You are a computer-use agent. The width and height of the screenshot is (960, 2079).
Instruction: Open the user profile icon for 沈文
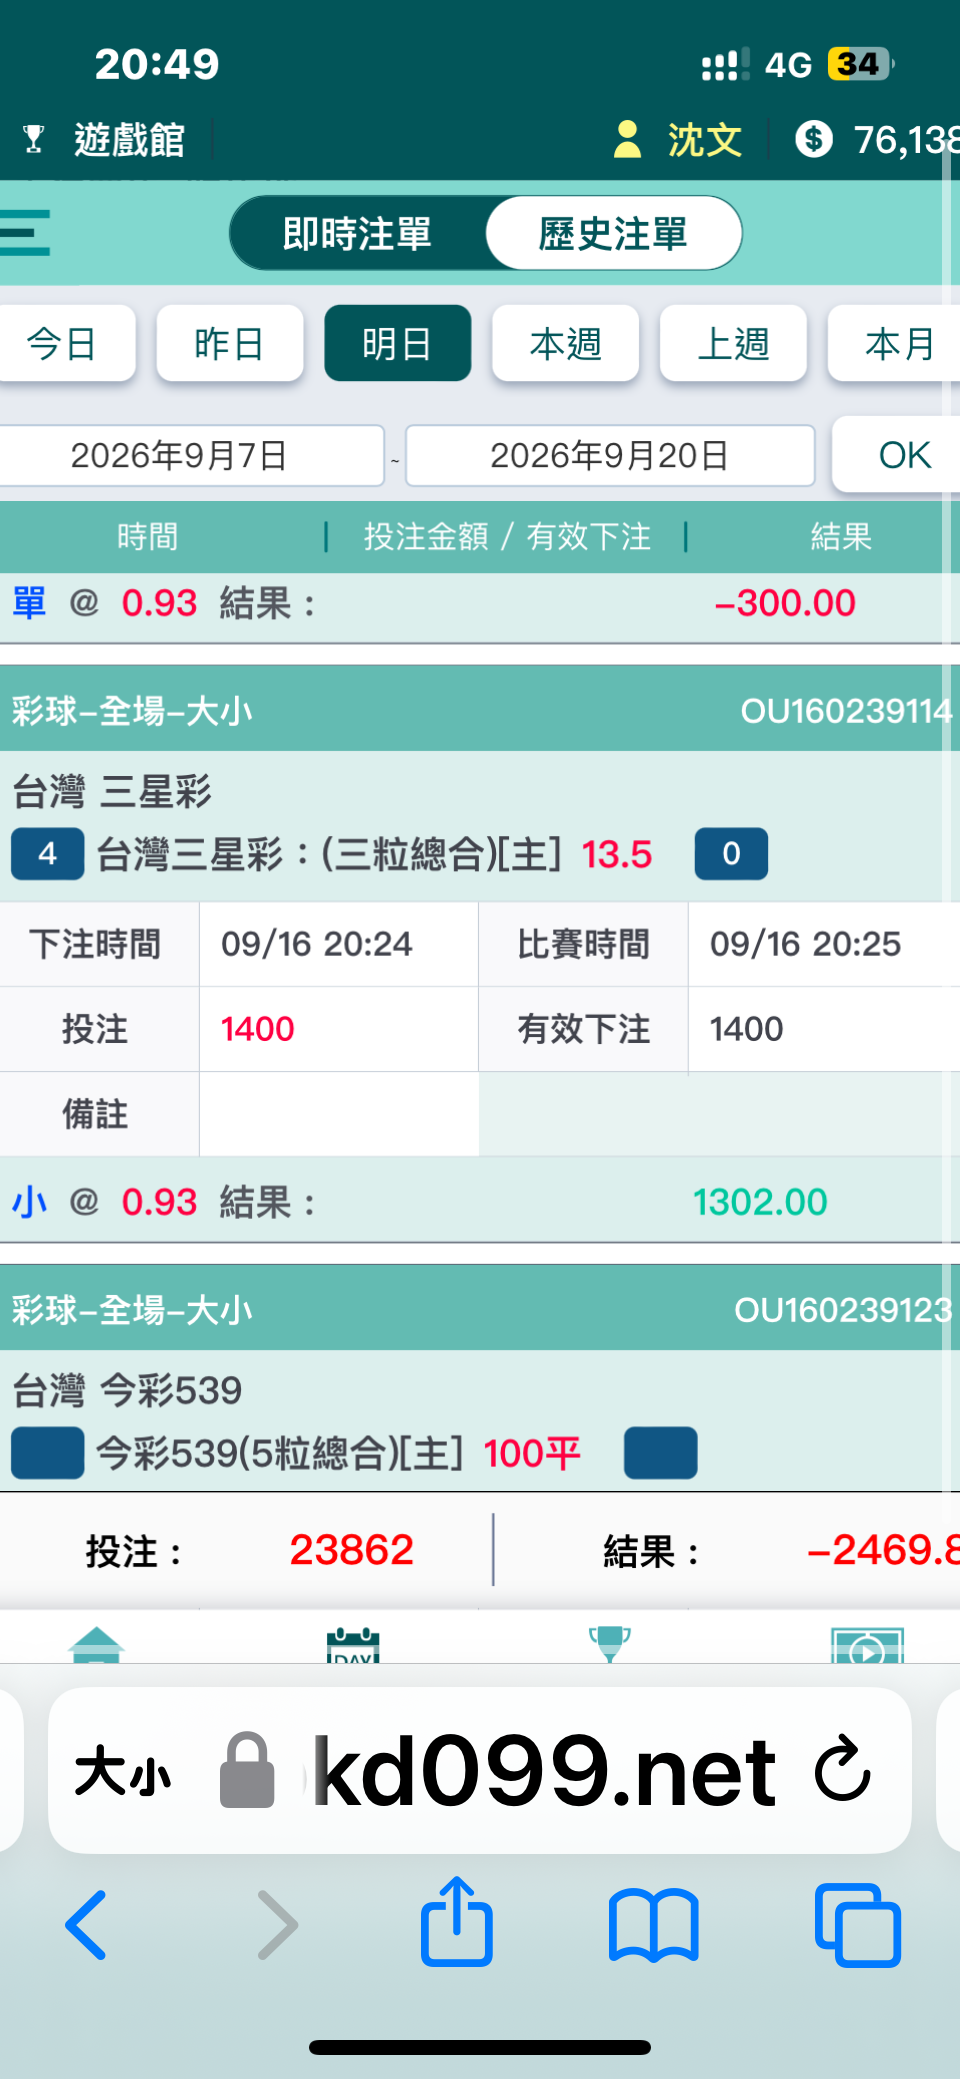[x=627, y=139]
